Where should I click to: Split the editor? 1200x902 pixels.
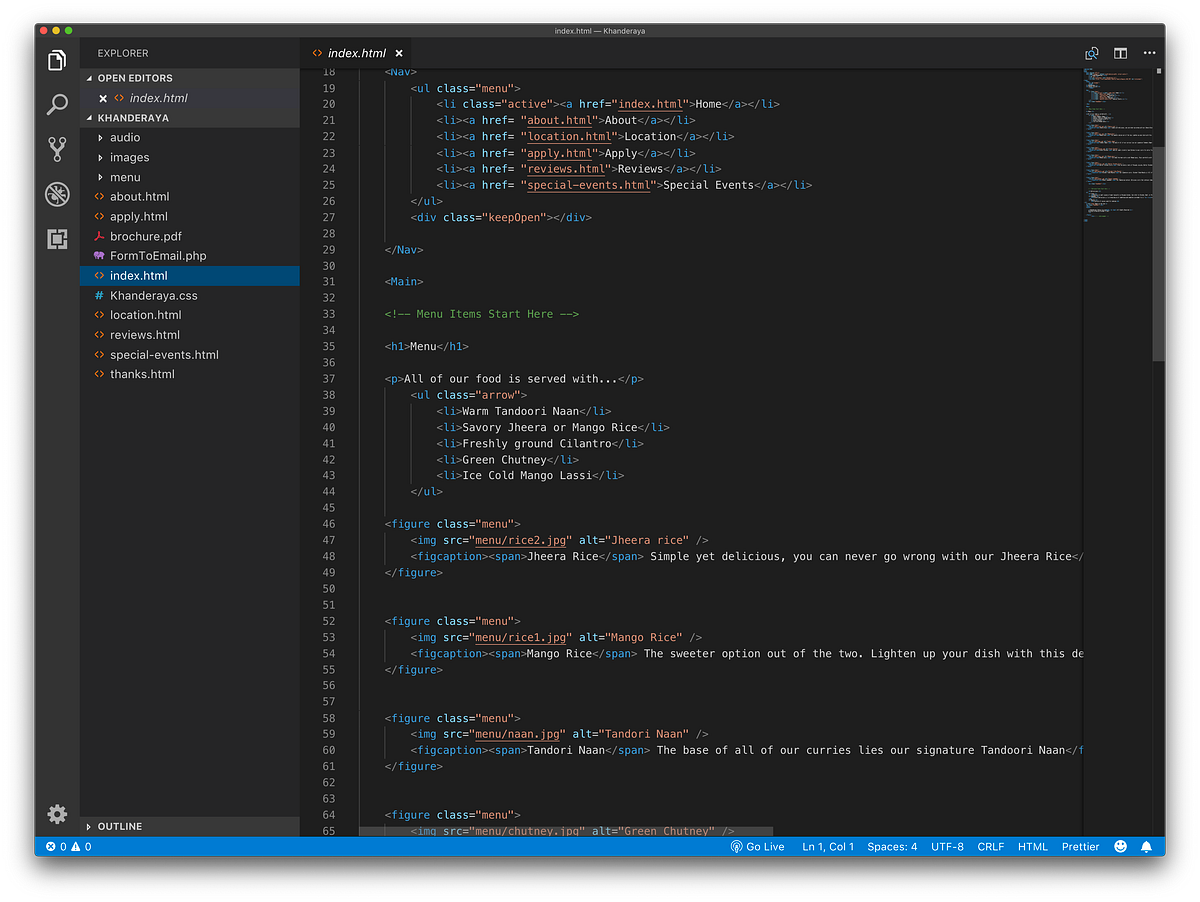[x=1119, y=53]
